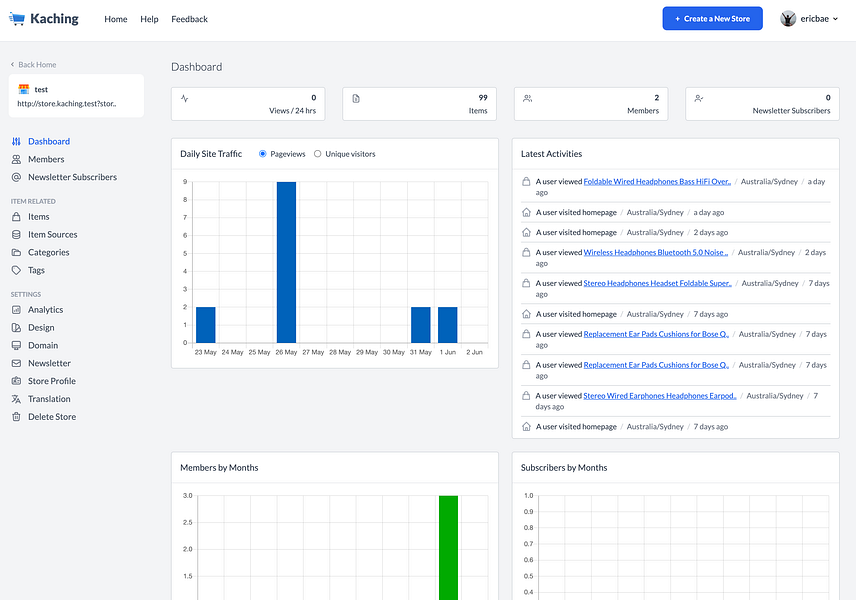
Task: Click Create a New Store button
Action: 712,19
